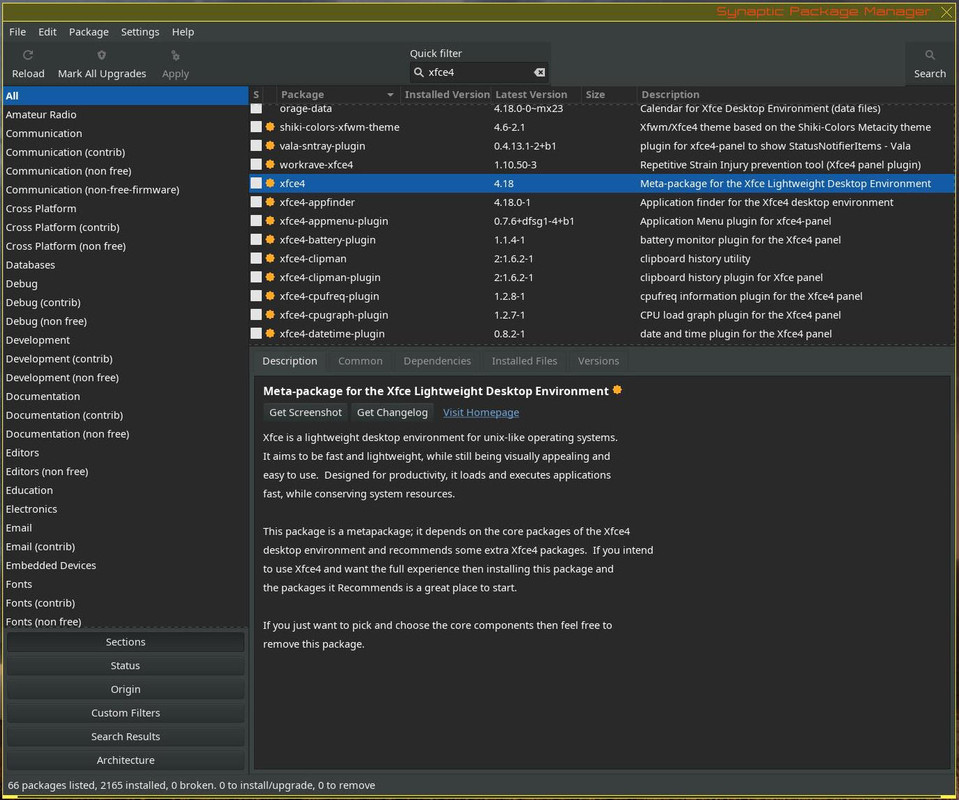
Task: Show the Search Results view
Action: coord(125,736)
